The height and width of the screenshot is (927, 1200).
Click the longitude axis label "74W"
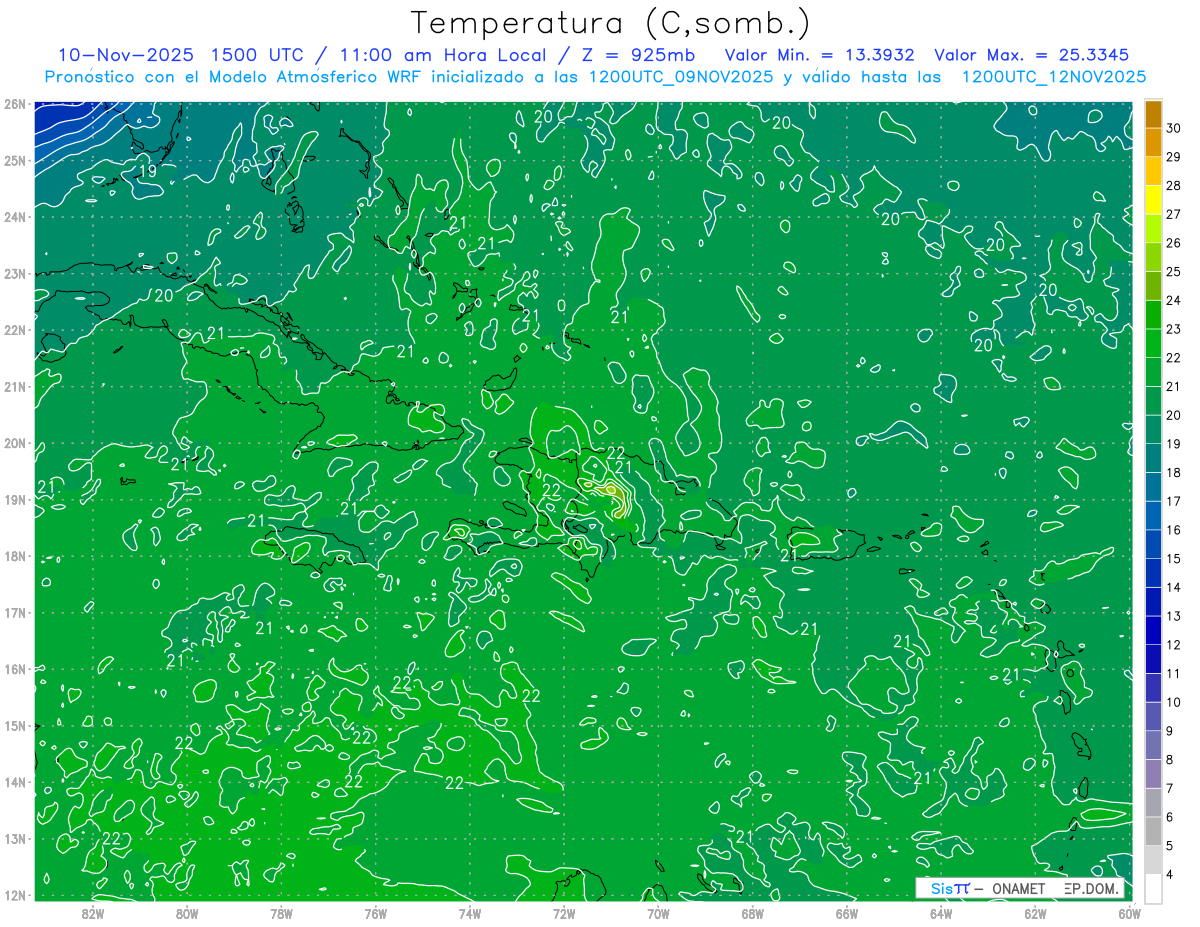tap(469, 913)
